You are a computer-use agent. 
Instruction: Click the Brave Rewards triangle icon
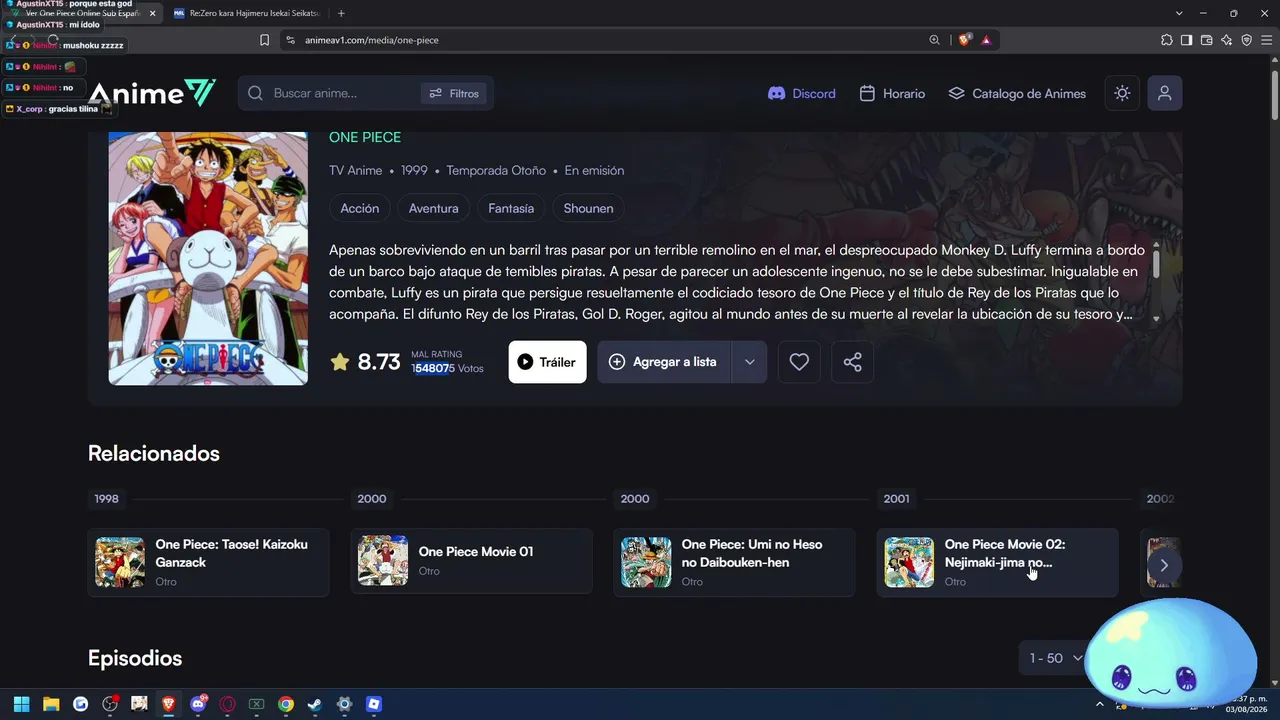point(986,40)
